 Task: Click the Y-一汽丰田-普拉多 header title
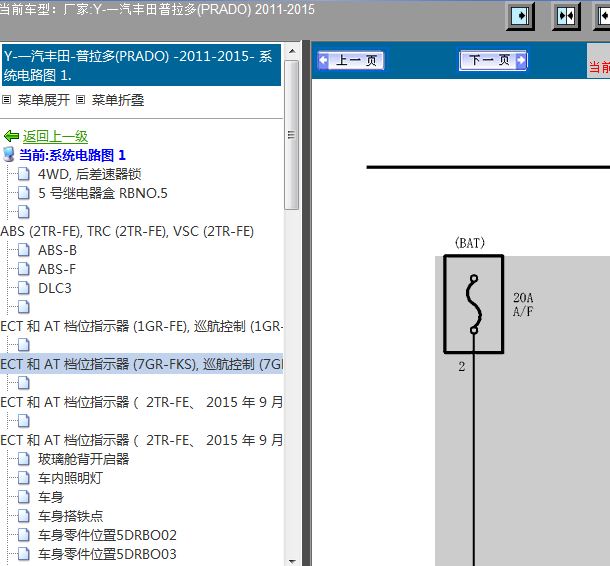[142, 65]
